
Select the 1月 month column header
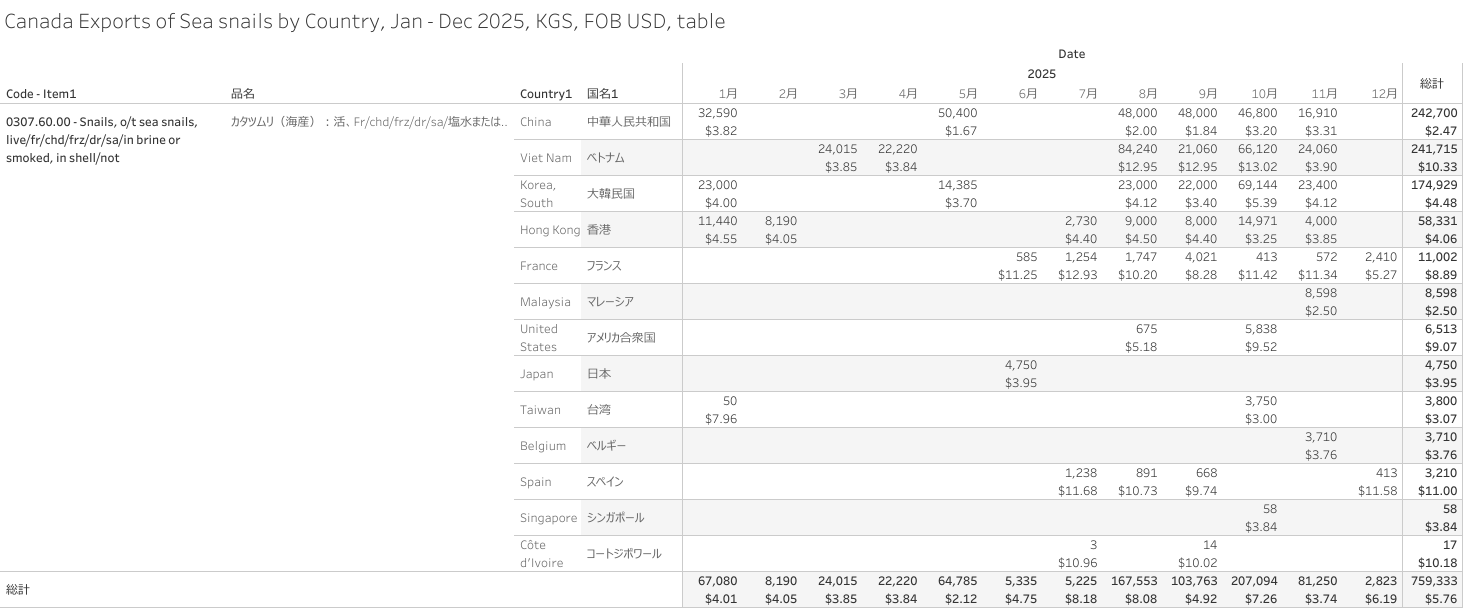click(x=728, y=94)
